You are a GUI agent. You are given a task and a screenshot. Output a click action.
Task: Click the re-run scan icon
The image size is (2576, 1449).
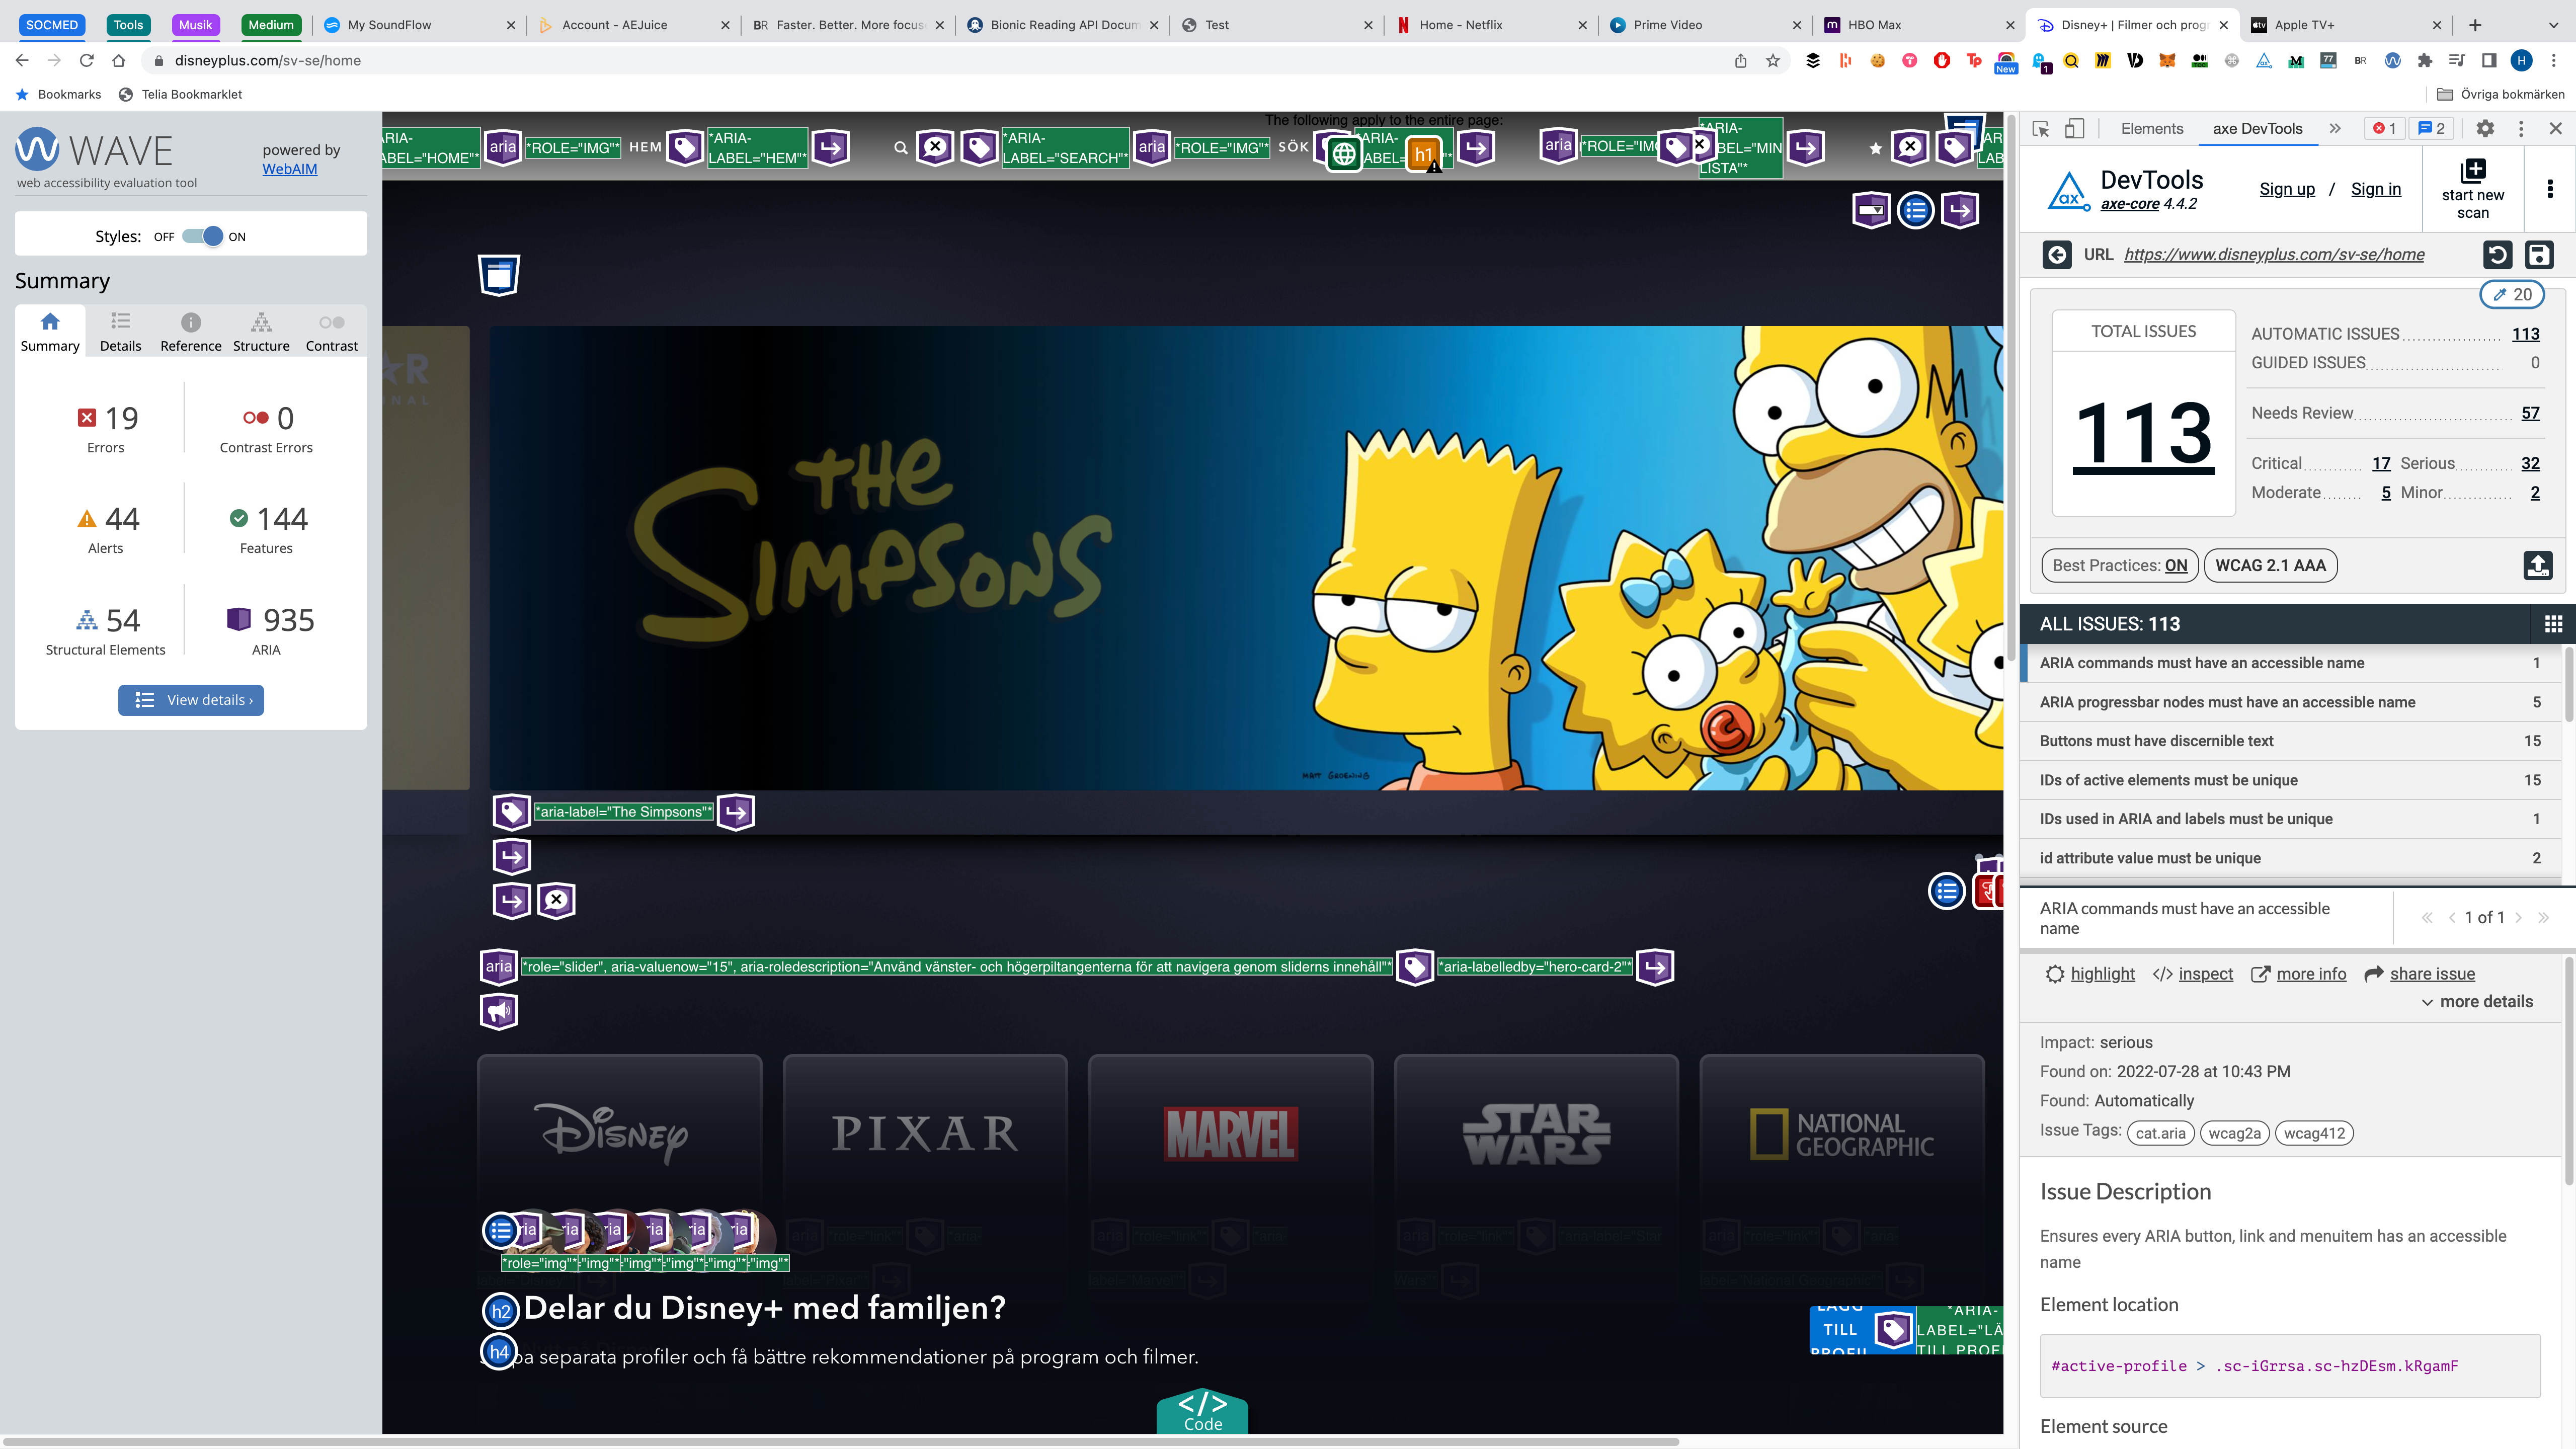[2498, 255]
